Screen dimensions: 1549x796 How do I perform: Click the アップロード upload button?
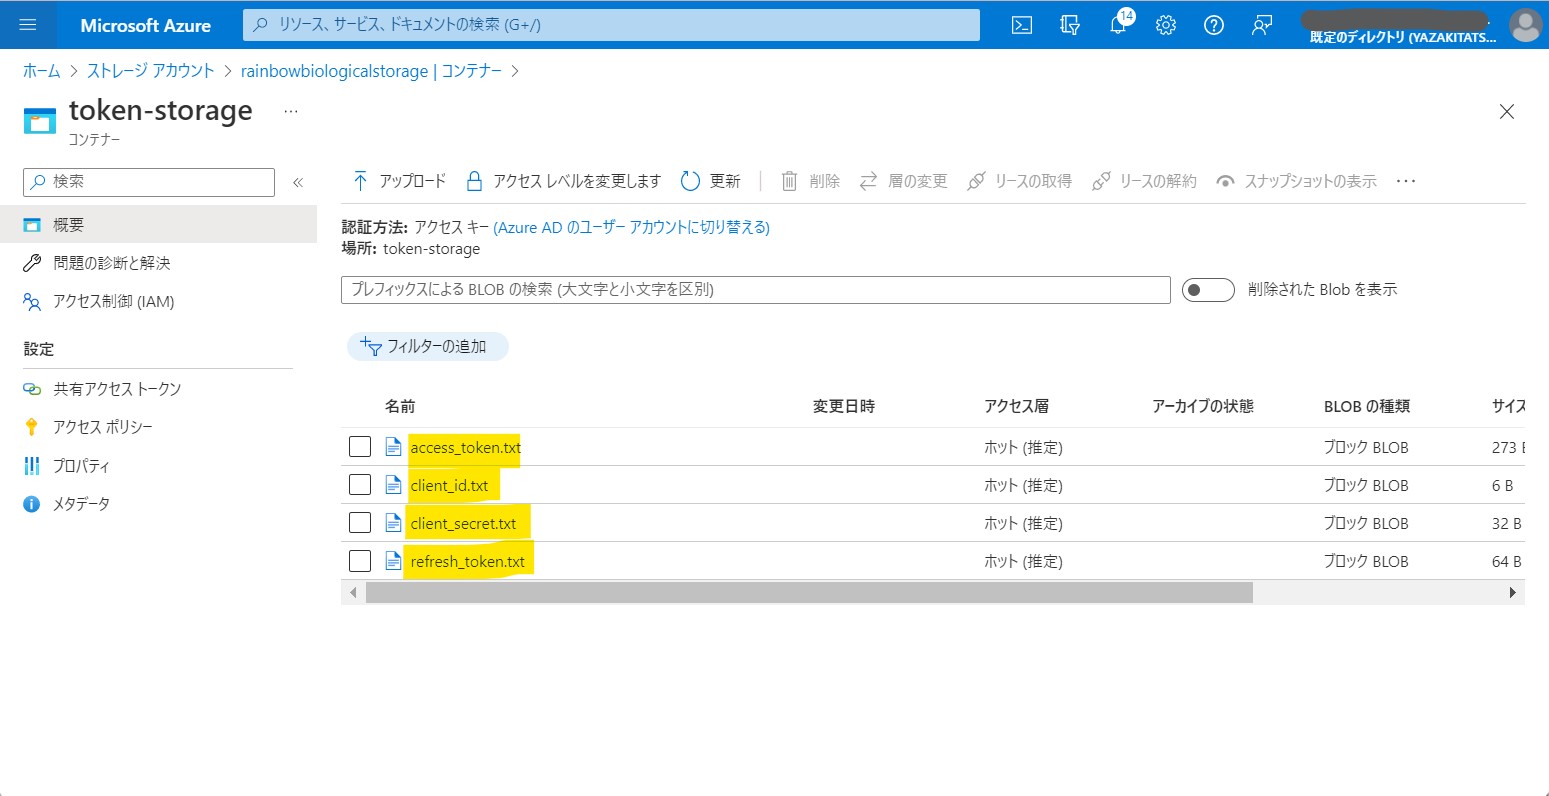click(x=399, y=181)
